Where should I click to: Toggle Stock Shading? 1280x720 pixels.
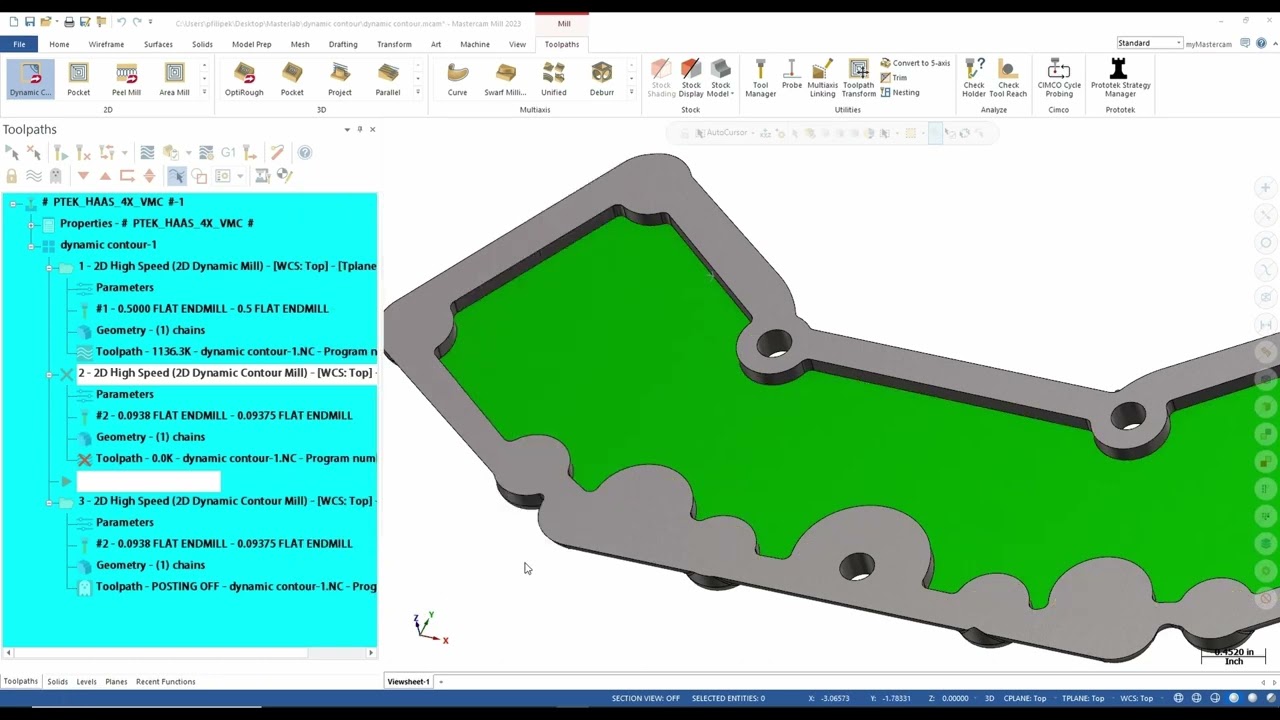point(661,79)
